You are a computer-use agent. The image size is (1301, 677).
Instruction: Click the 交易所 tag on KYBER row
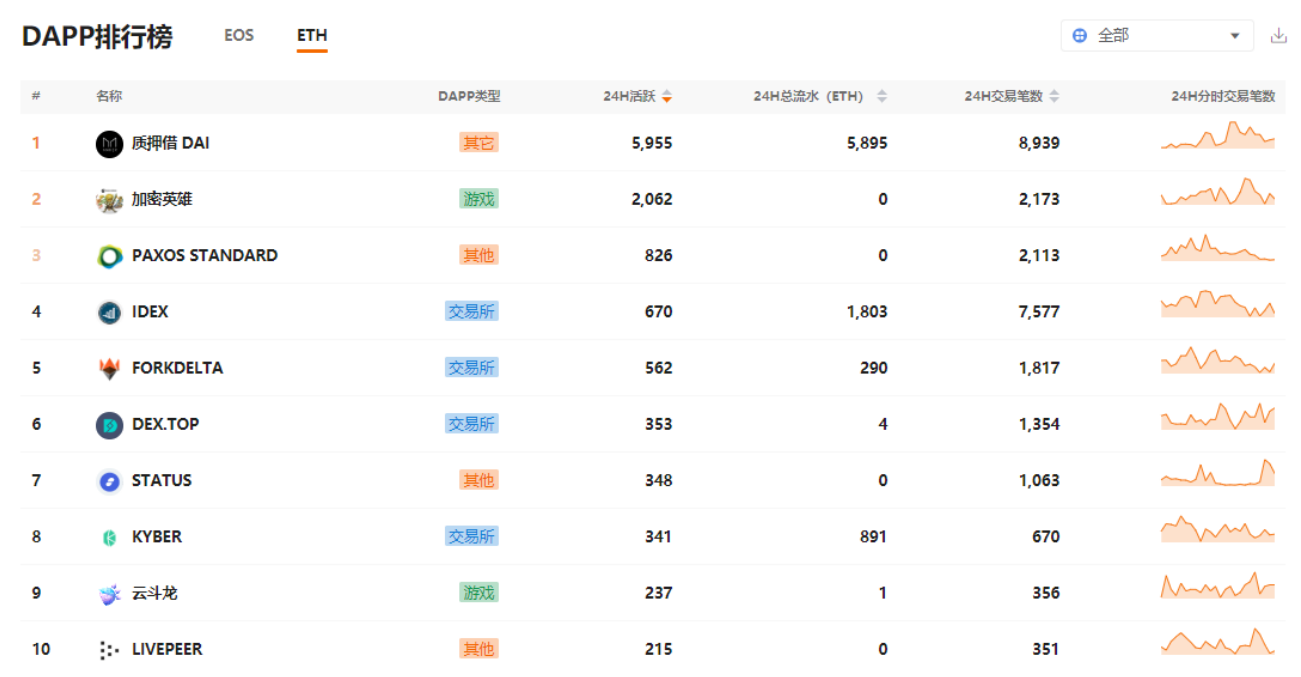(x=471, y=536)
